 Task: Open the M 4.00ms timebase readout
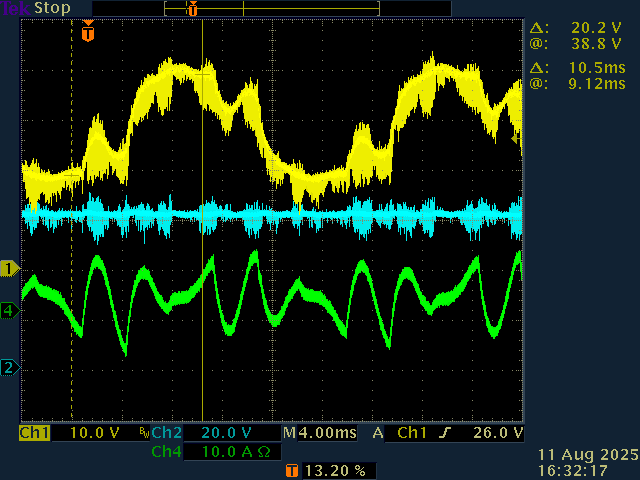[x=322, y=433]
